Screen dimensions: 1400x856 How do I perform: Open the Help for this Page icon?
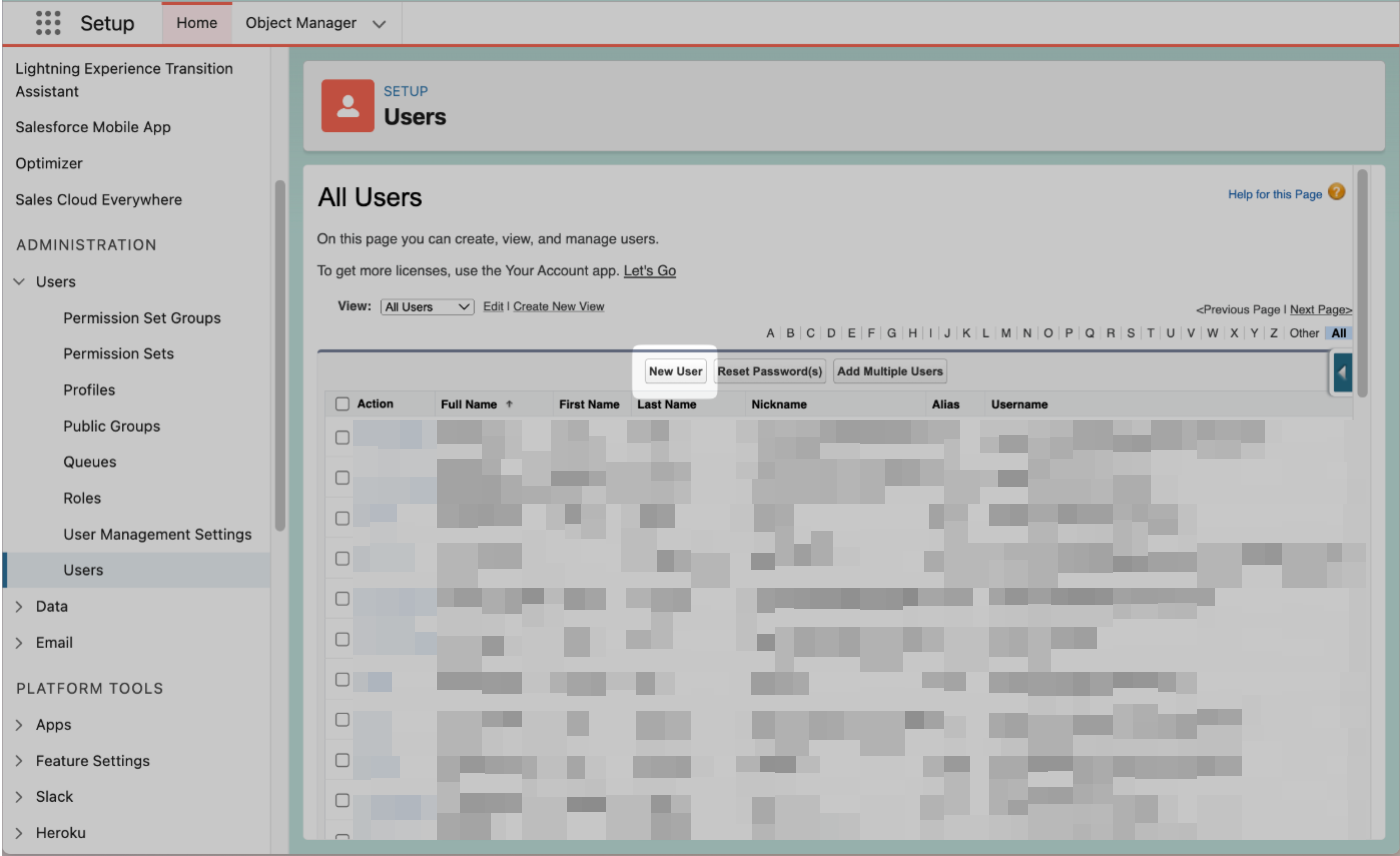click(1337, 193)
